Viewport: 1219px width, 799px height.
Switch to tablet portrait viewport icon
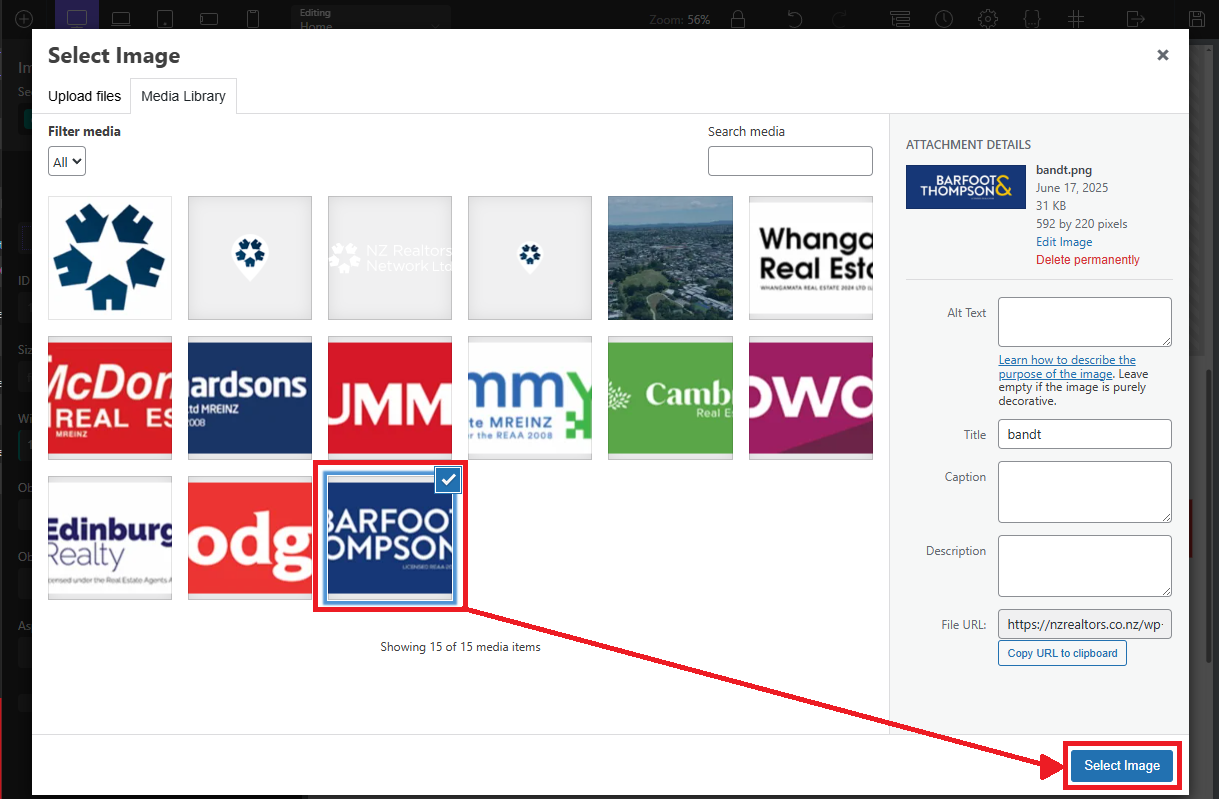[165, 19]
